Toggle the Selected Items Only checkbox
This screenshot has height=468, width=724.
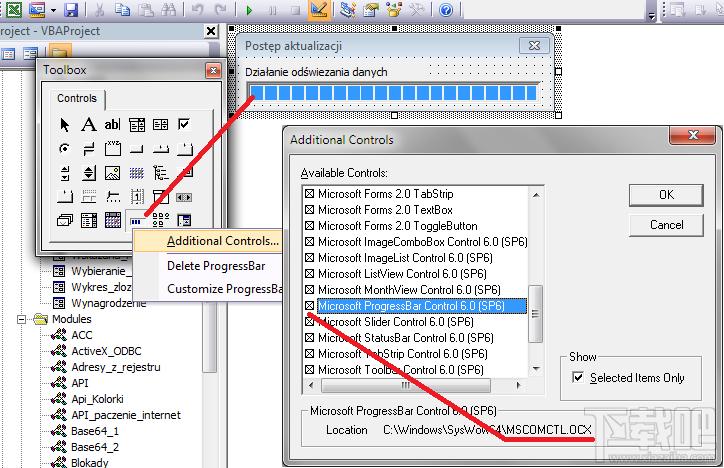[576, 378]
